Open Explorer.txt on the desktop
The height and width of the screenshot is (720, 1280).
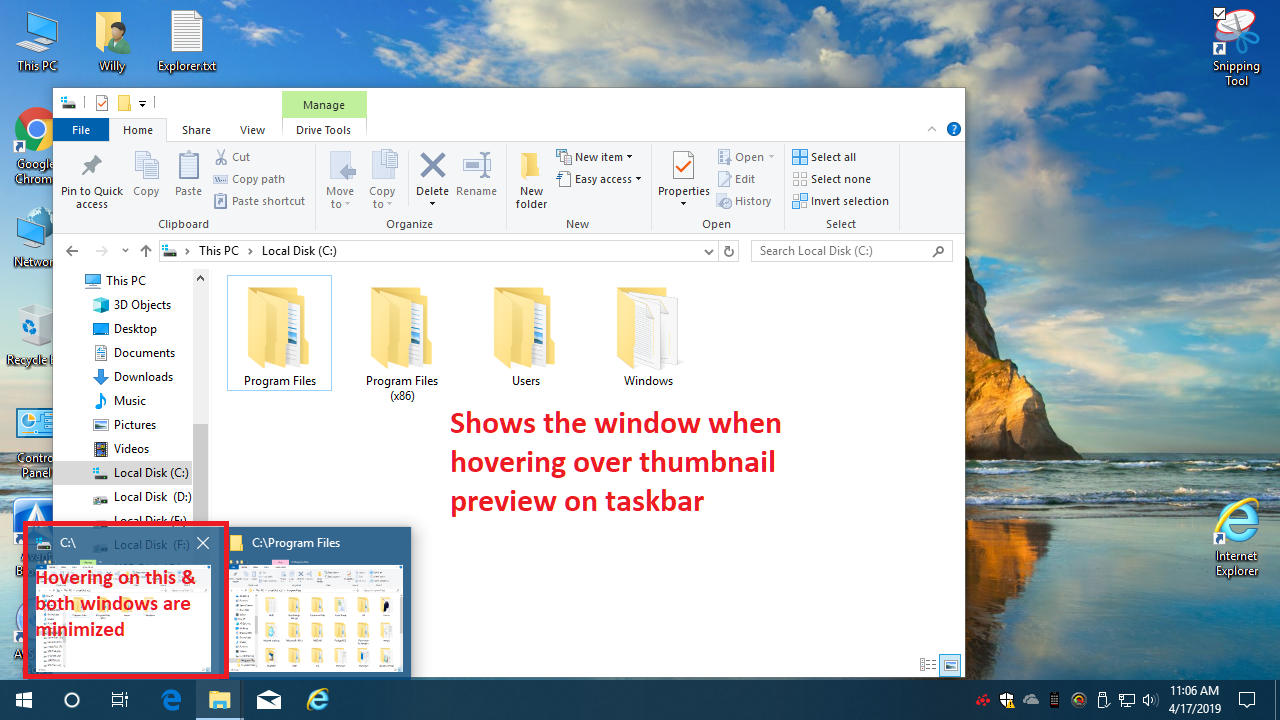pos(187,42)
